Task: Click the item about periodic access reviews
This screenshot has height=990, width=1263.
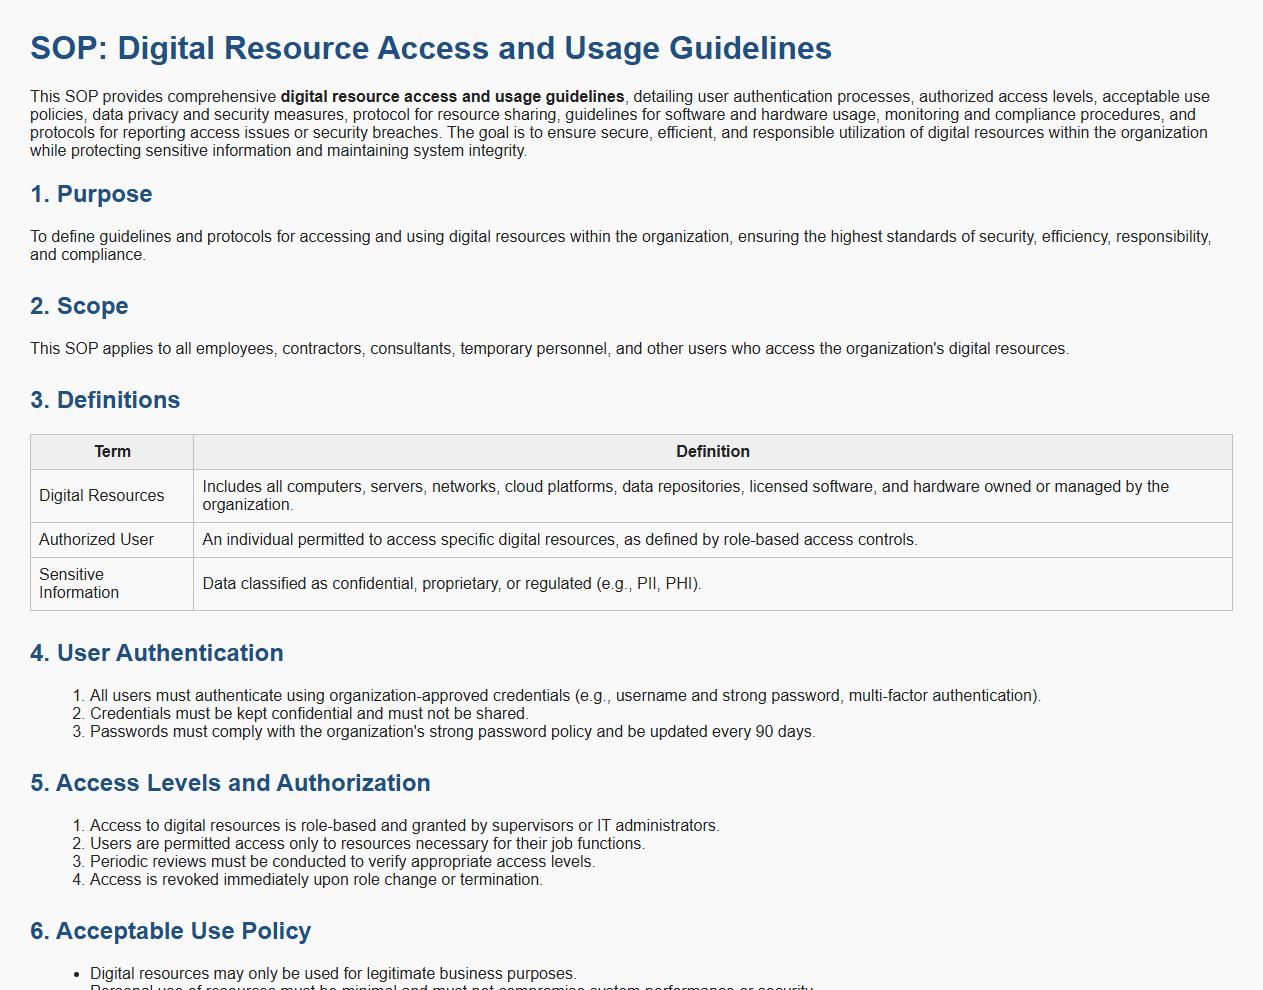Action: (x=342, y=862)
